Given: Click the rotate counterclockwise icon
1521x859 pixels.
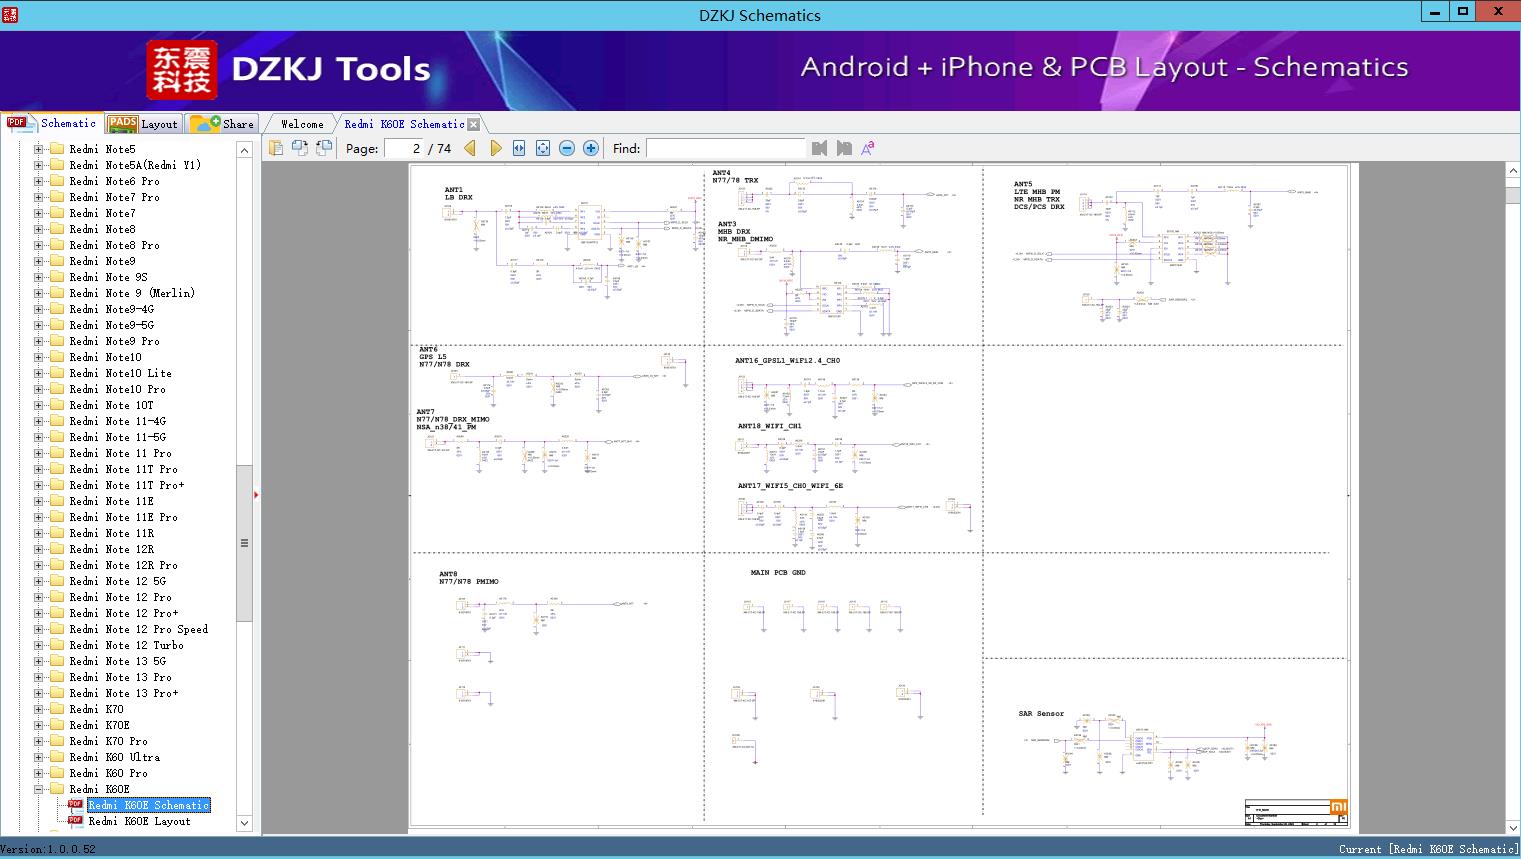Looking at the screenshot, I should click(x=300, y=148).
